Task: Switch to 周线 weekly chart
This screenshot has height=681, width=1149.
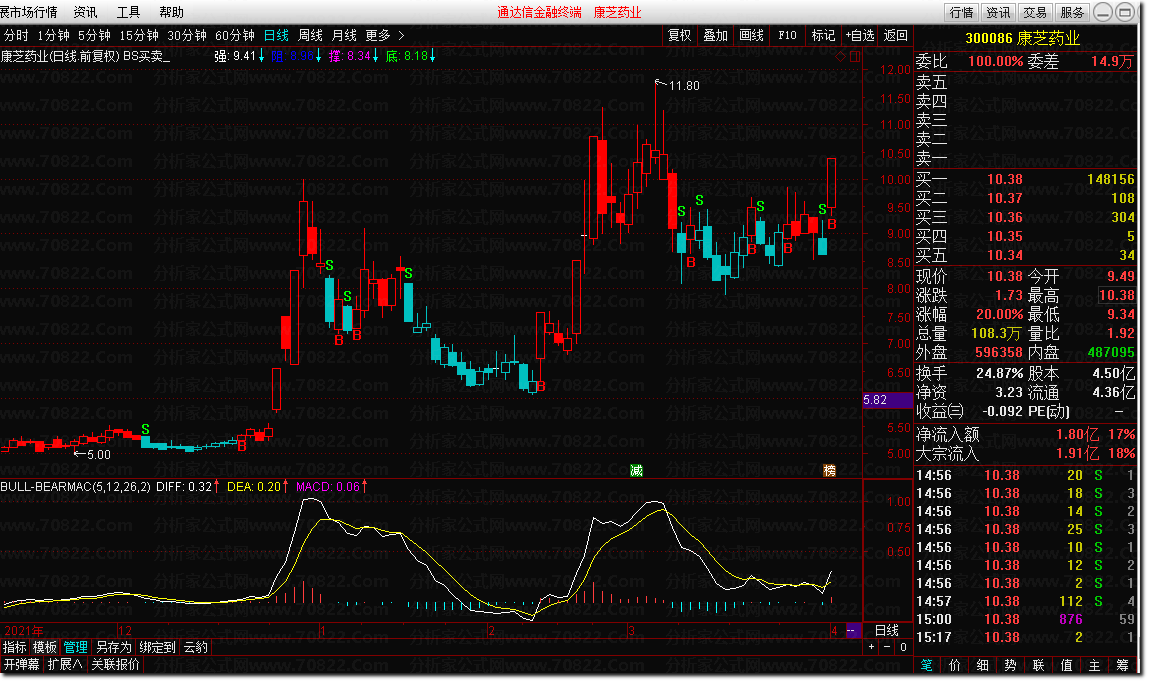Action: click(x=311, y=35)
